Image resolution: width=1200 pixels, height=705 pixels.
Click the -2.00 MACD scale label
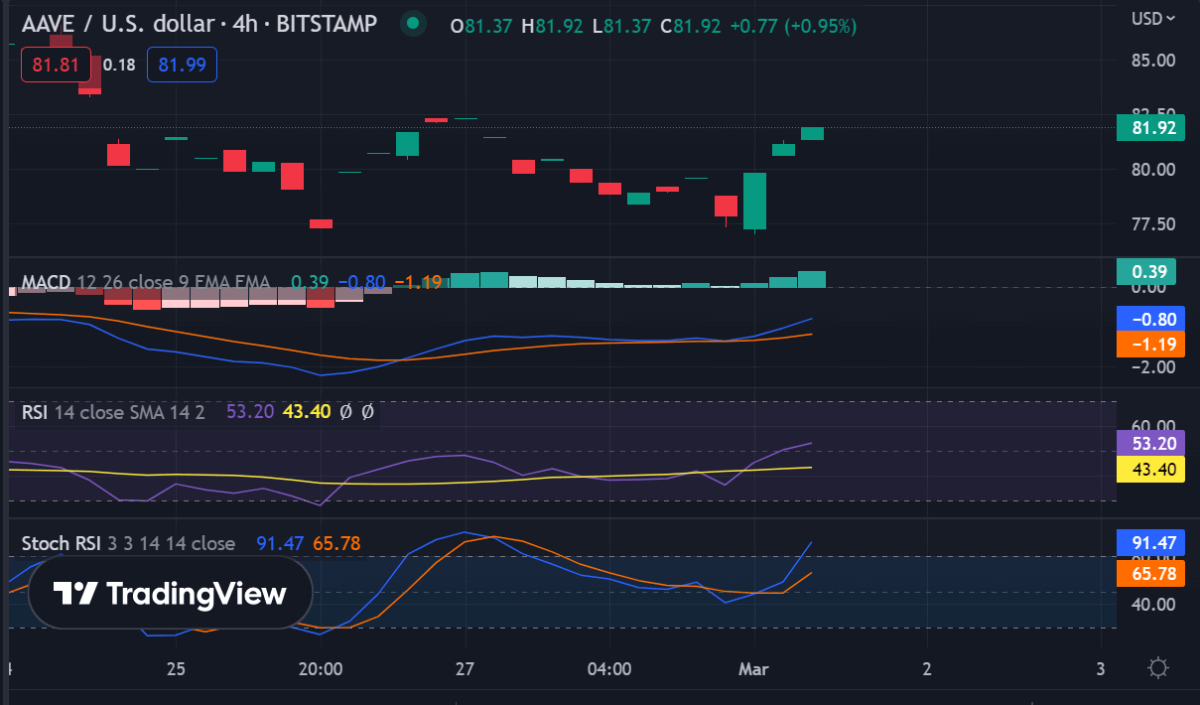1153,367
